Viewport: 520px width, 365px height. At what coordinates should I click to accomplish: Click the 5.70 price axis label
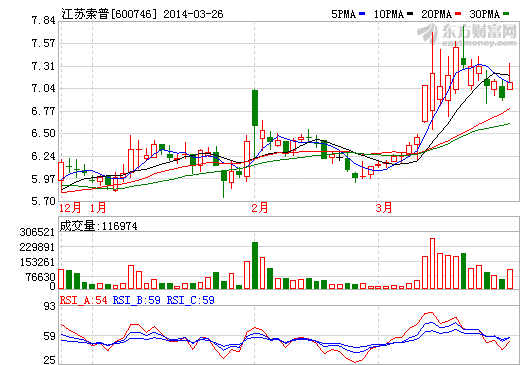pyautogui.click(x=43, y=201)
